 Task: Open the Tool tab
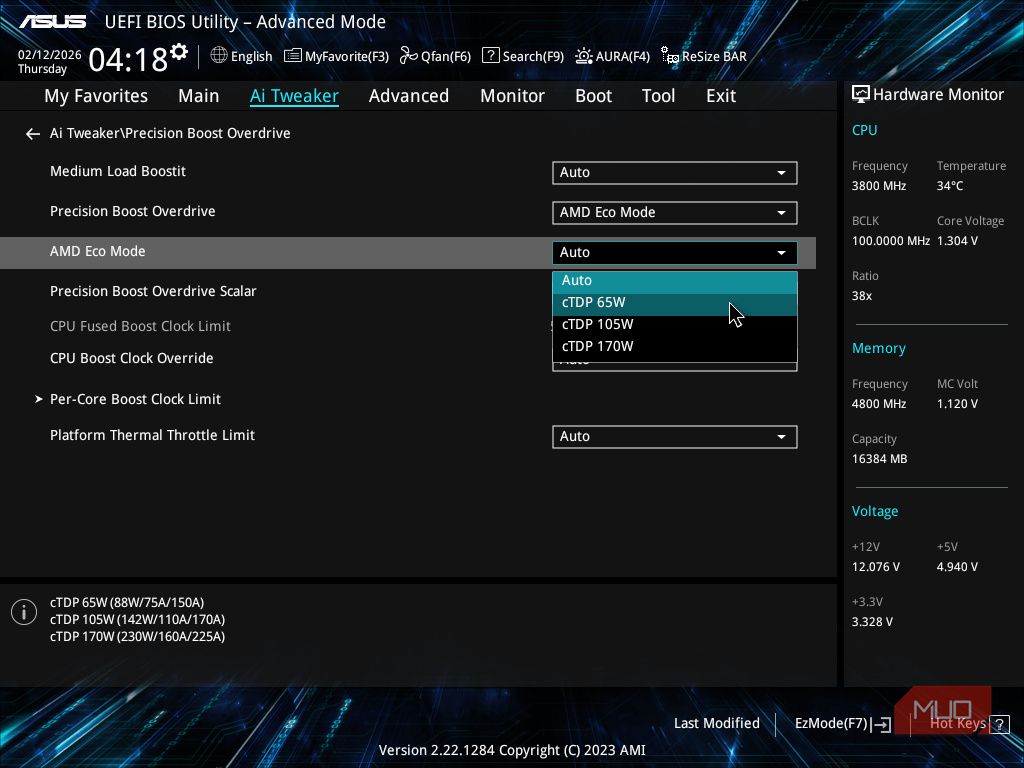point(658,96)
